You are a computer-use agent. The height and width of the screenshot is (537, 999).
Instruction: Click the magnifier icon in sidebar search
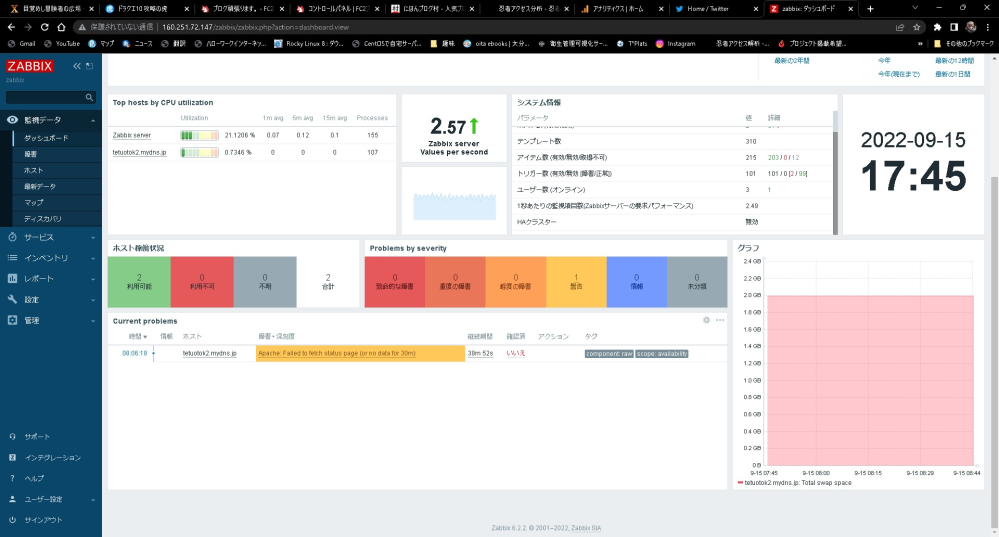click(90, 98)
